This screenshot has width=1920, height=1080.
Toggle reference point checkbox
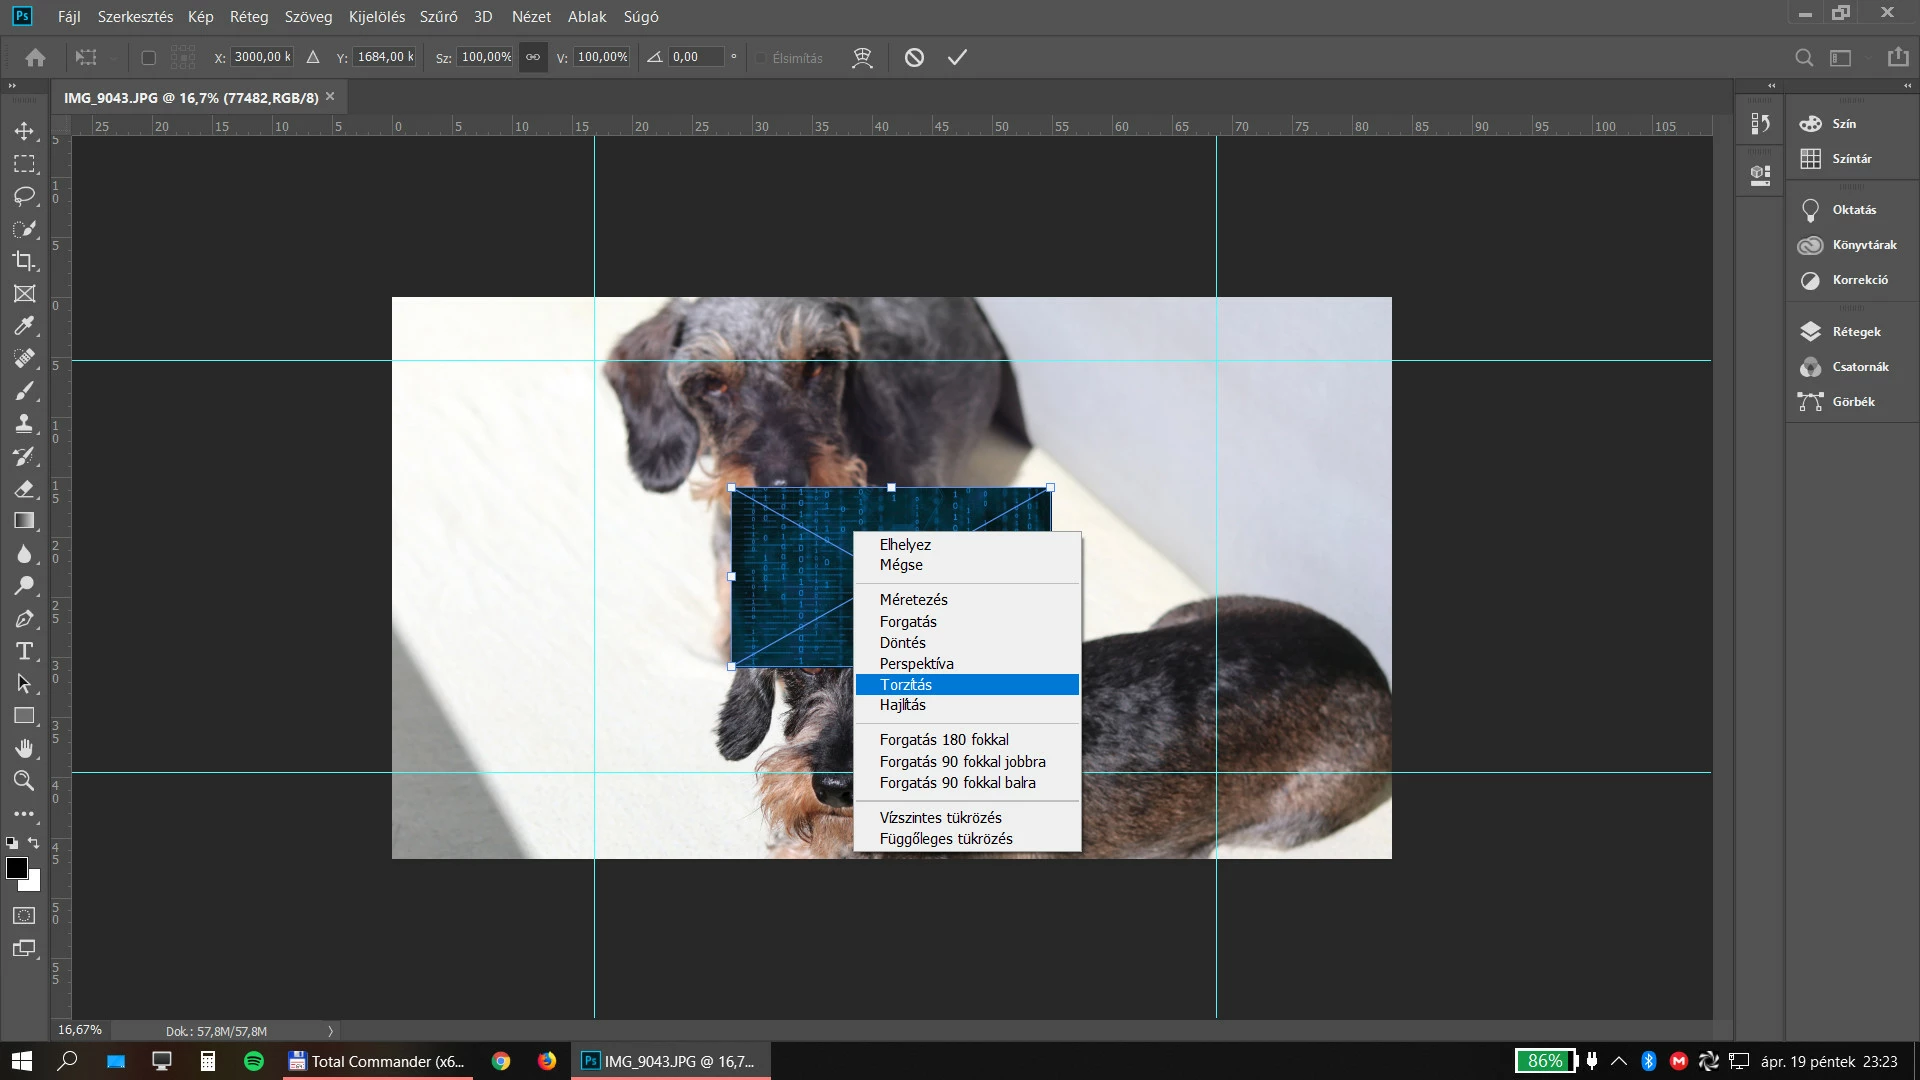point(149,58)
